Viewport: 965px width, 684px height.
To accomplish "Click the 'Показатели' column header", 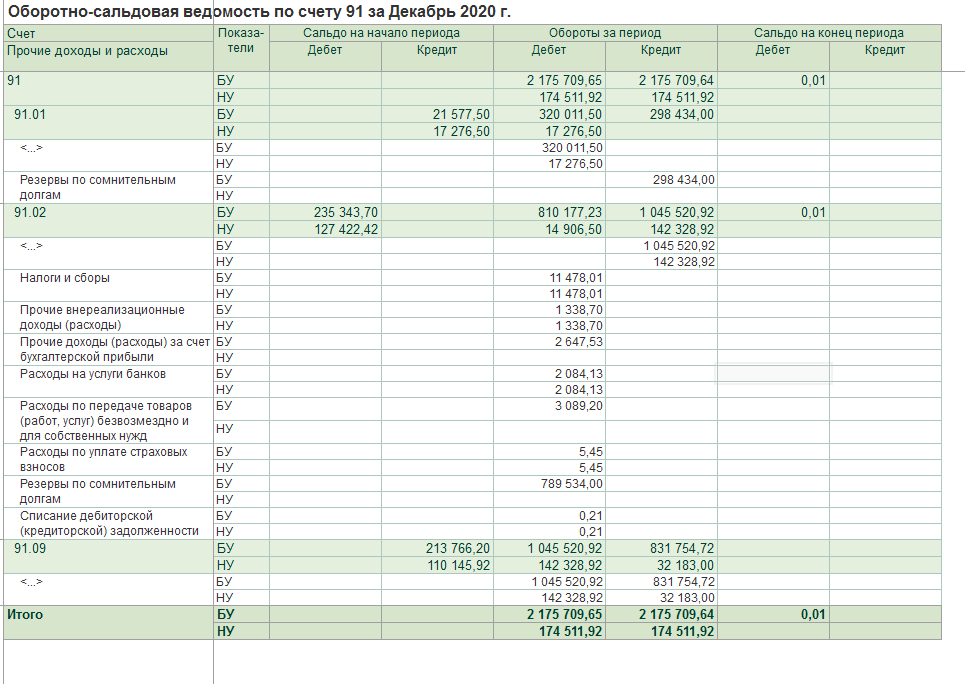I will tap(240, 41).
